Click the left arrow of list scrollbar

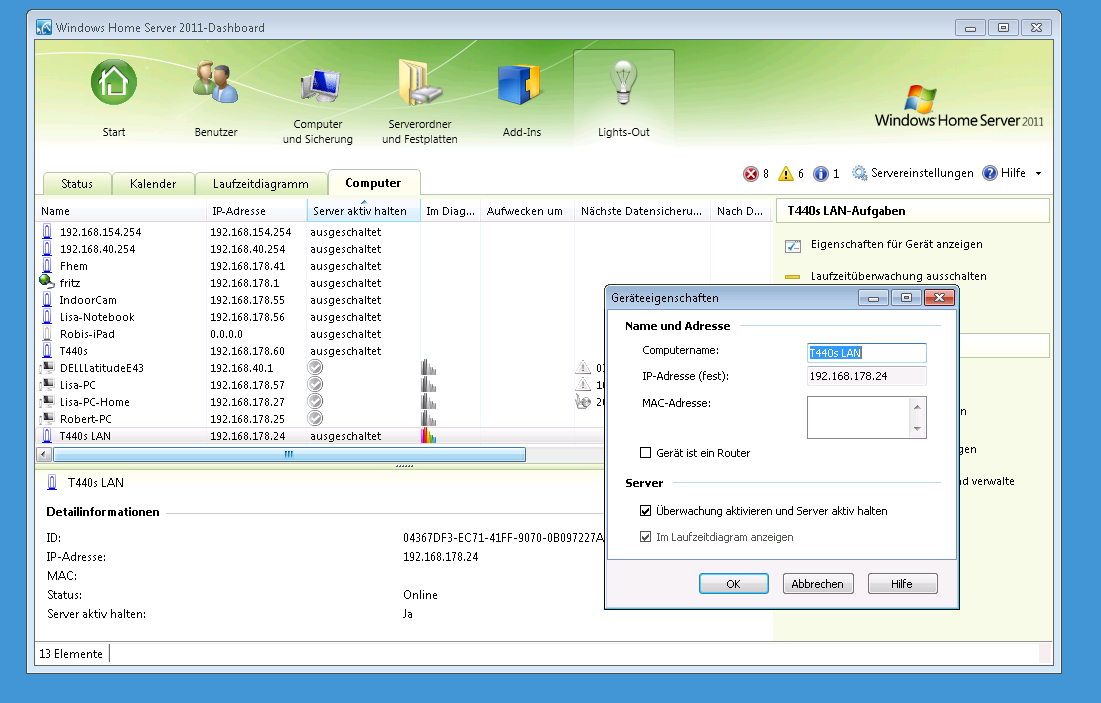[44, 454]
